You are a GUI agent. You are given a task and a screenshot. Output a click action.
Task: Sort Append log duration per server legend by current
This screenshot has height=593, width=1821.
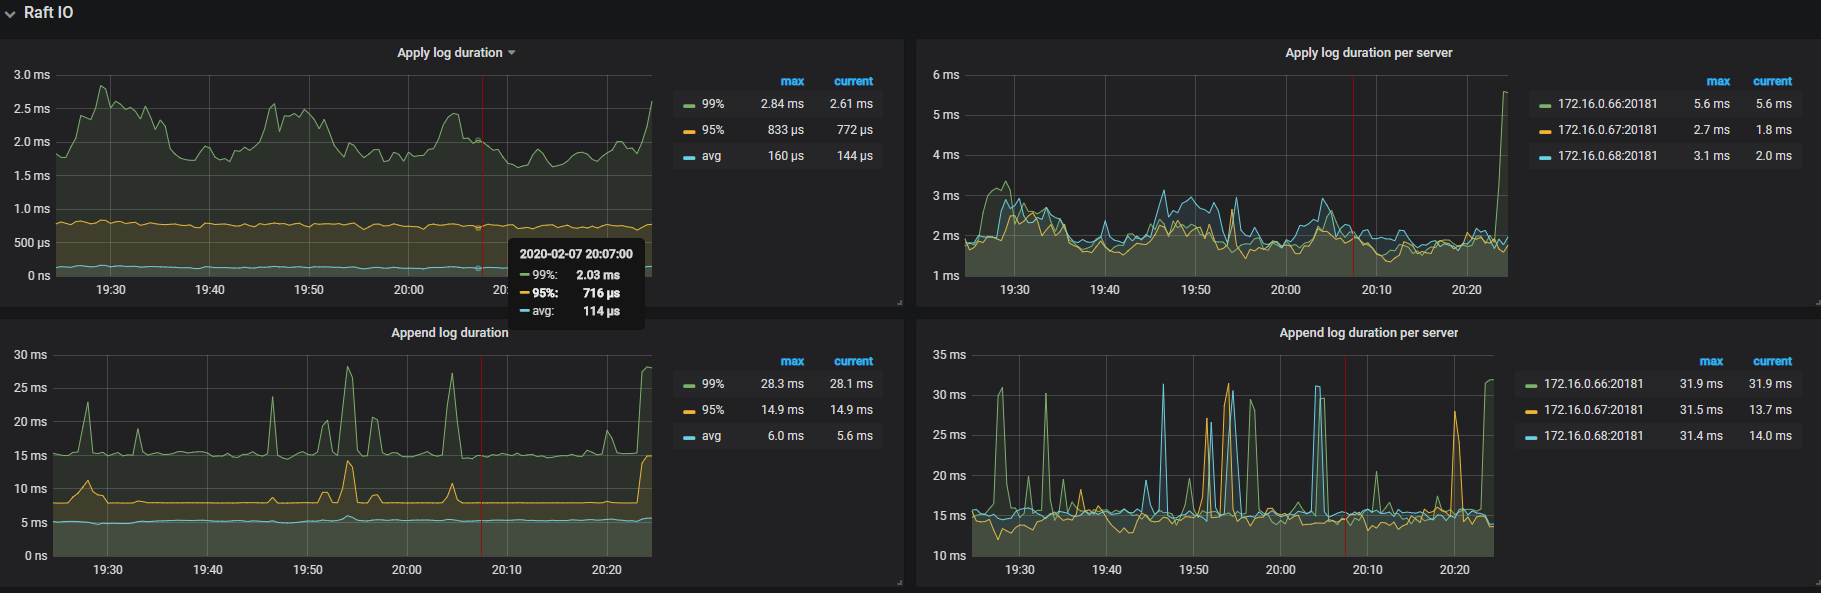[1772, 361]
